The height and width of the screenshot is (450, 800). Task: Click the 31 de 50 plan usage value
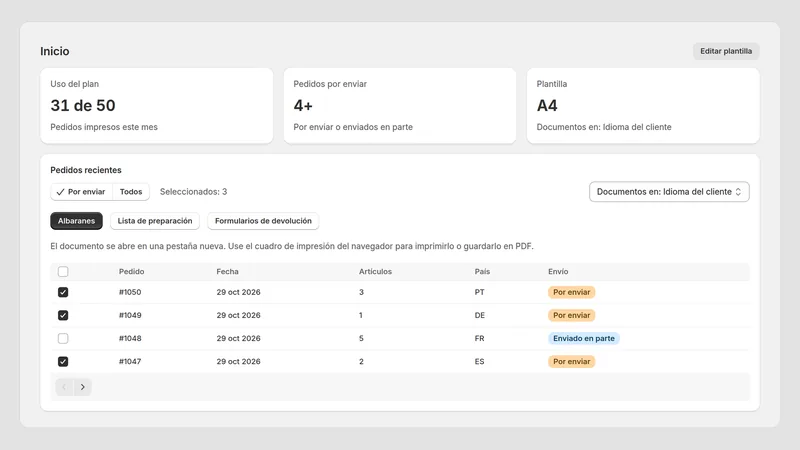tap(83, 106)
